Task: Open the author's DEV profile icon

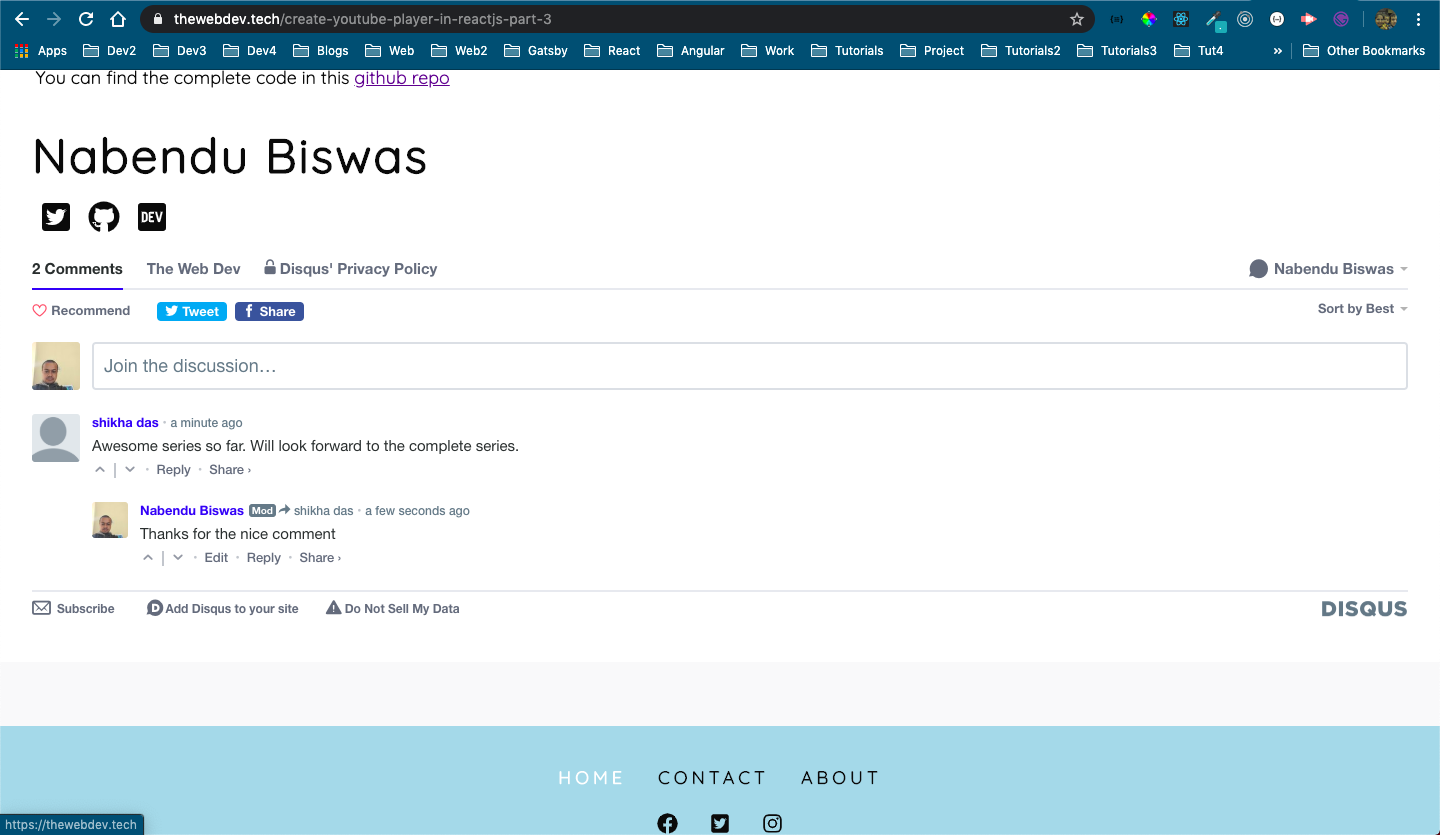Action: pyautogui.click(x=152, y=217)
